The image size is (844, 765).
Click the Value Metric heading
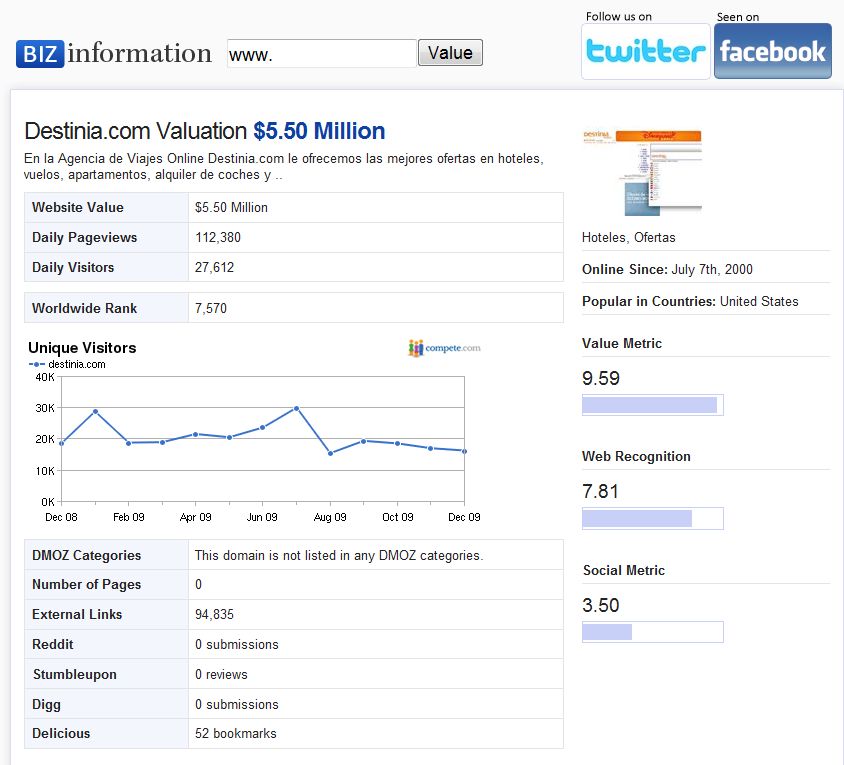point(622,343)
